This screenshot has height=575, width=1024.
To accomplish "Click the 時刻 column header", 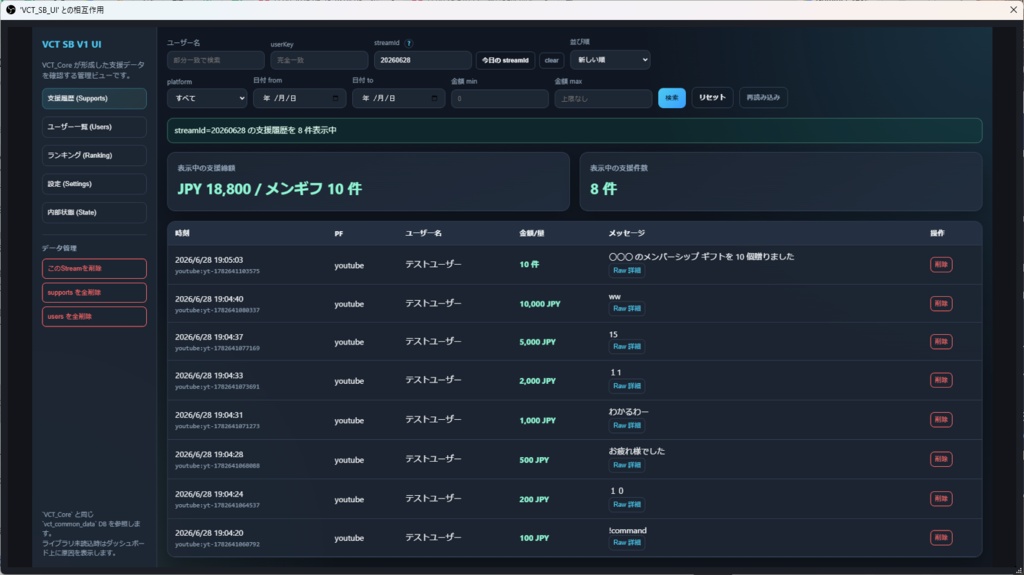I will [x=182, y=233].
